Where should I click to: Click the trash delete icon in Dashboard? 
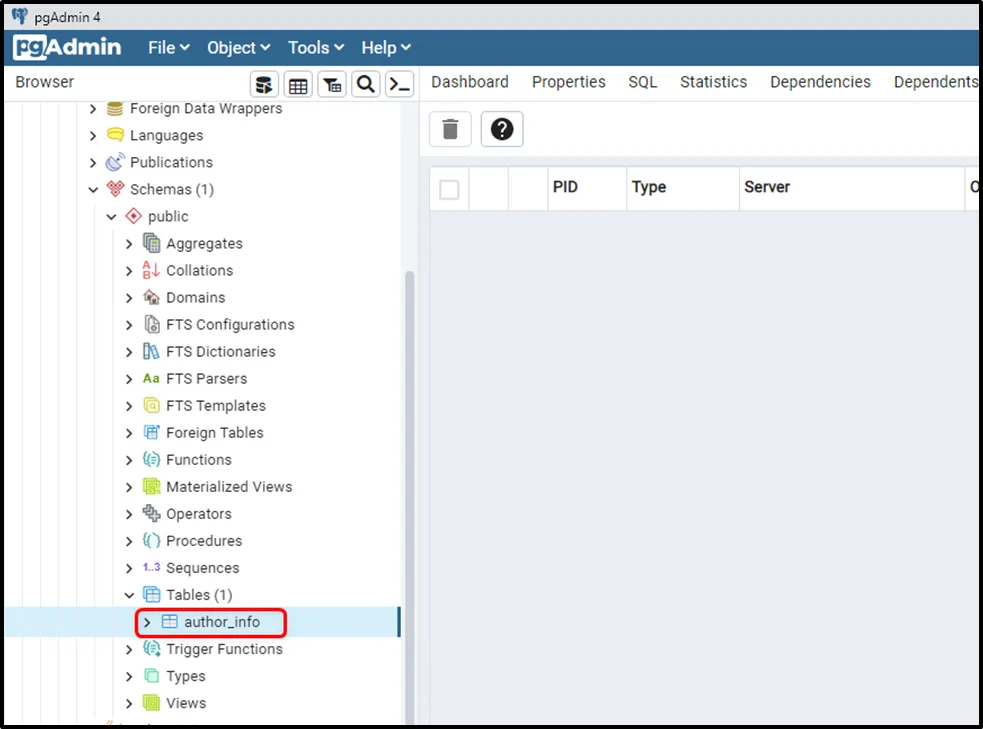pos(450,129)
